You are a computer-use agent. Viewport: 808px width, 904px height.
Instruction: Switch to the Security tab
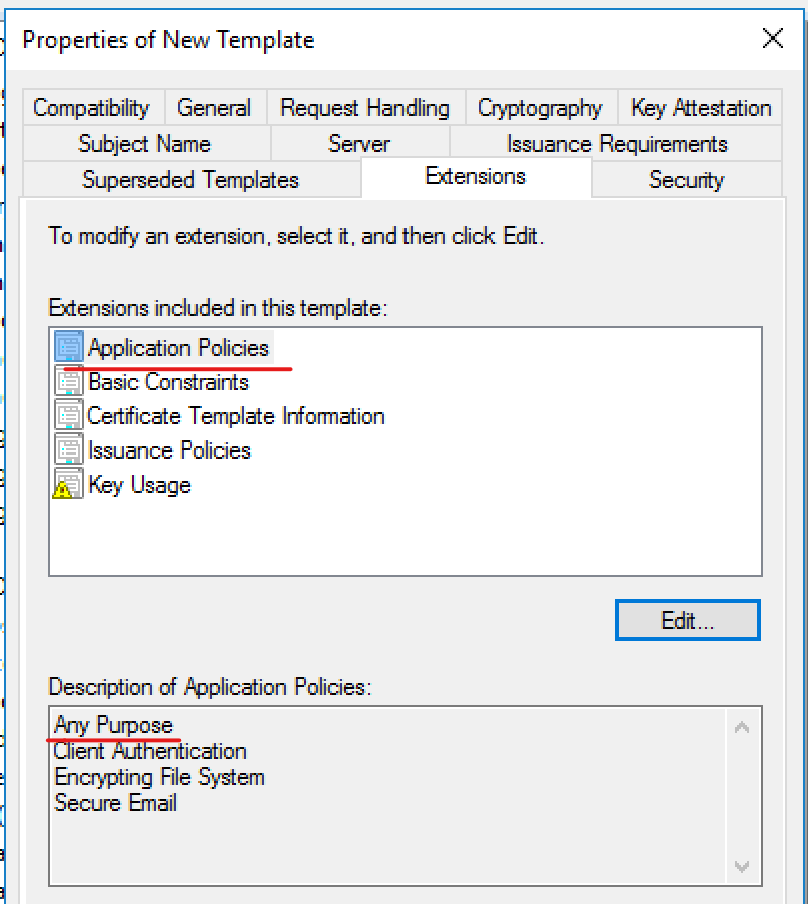tap(686, 180)
